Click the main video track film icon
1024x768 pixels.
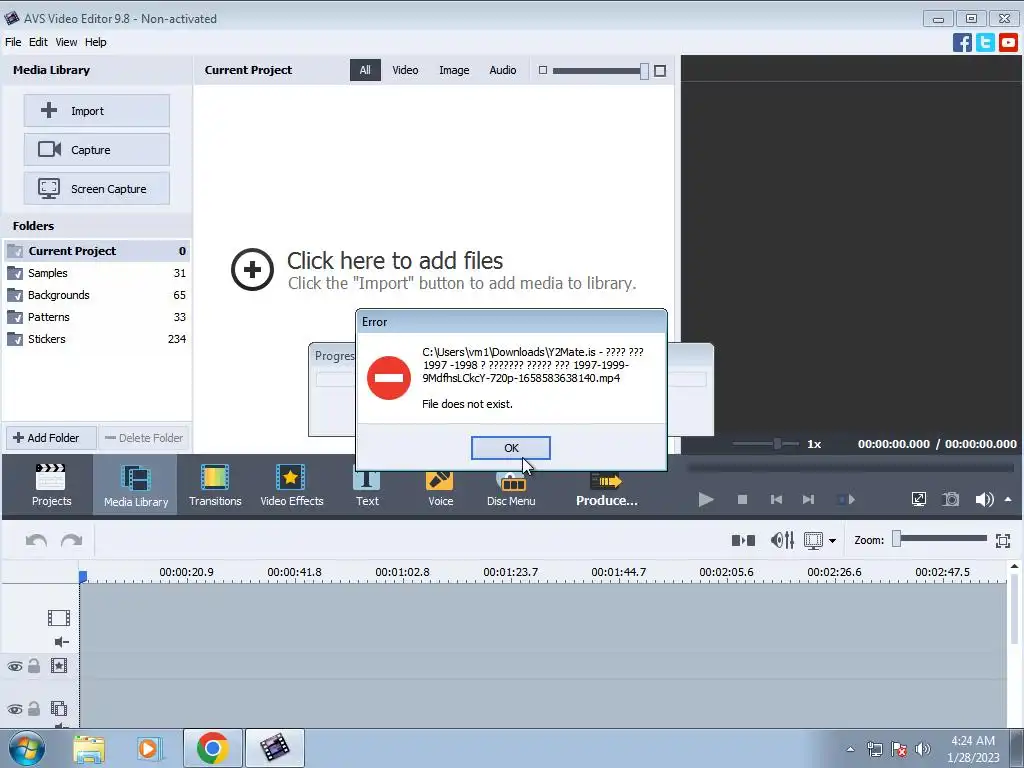(x=59, y=618)
